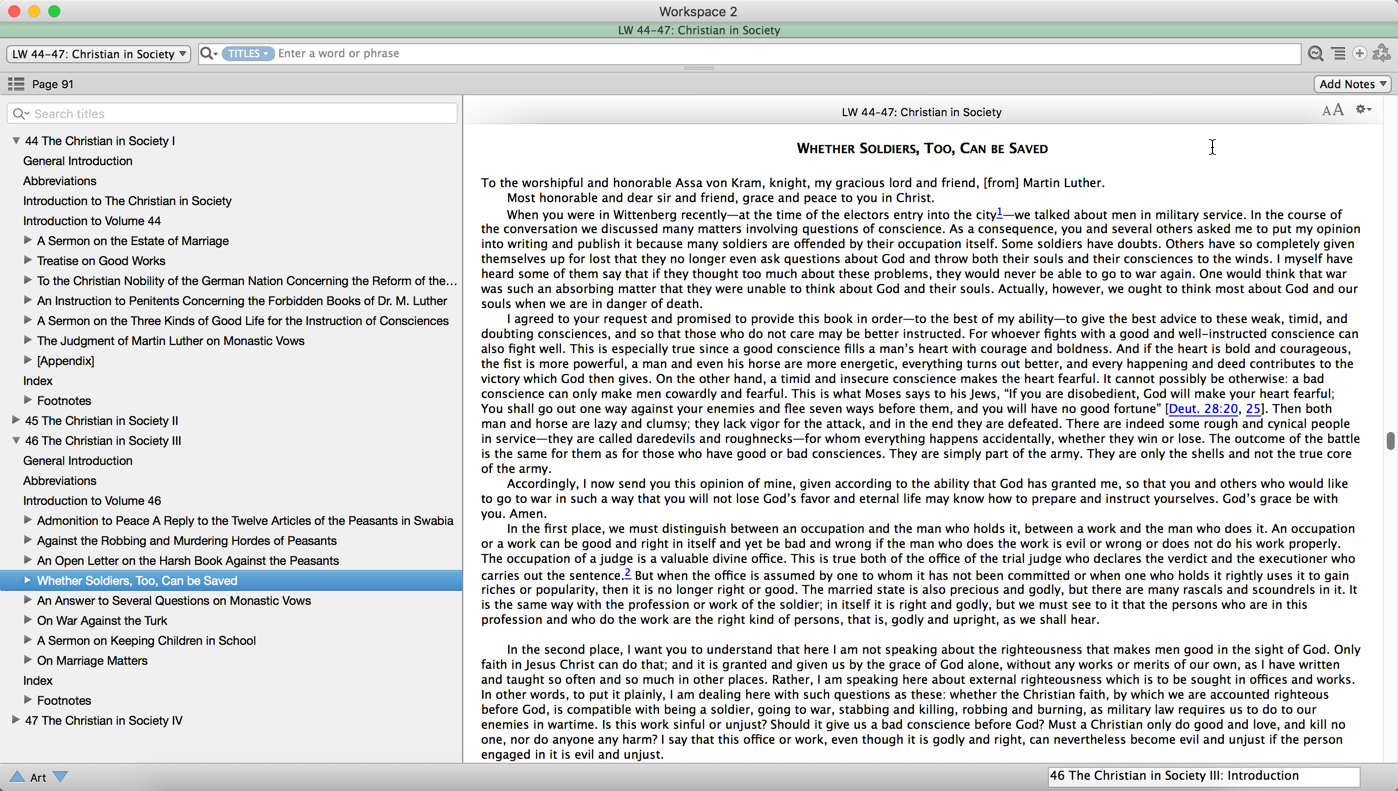1398x791 pixels.
Task: Select An Open Letter on the Harsh Book
Action: (x=188, y=561)
